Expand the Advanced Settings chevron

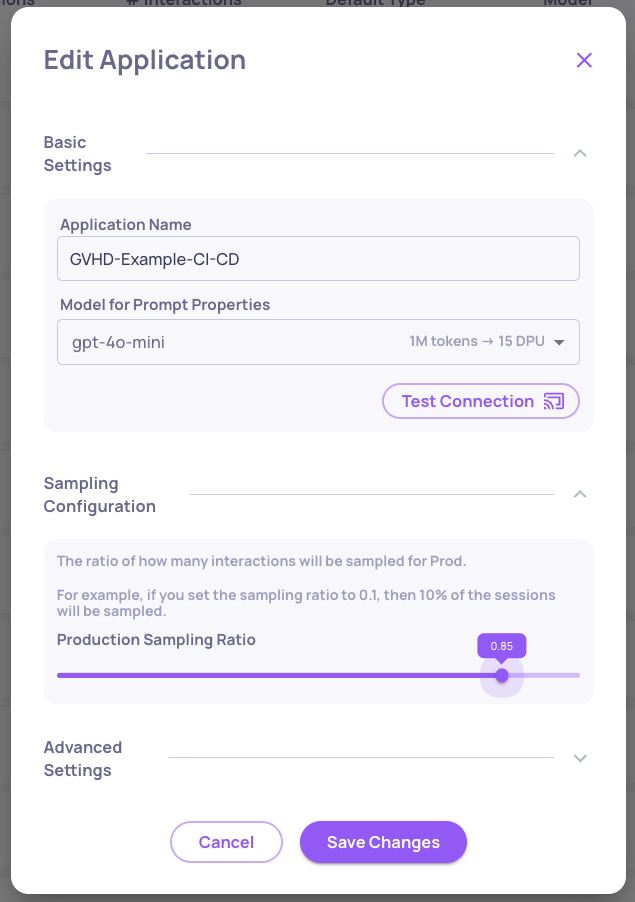(x=580, y=758)
